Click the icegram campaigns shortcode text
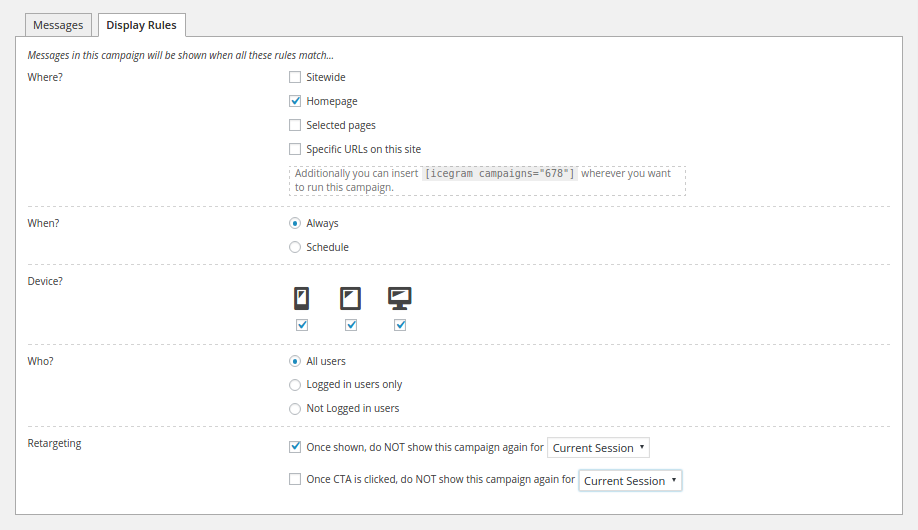This screenshot has width=918, height=530. [x=500, y=173]
